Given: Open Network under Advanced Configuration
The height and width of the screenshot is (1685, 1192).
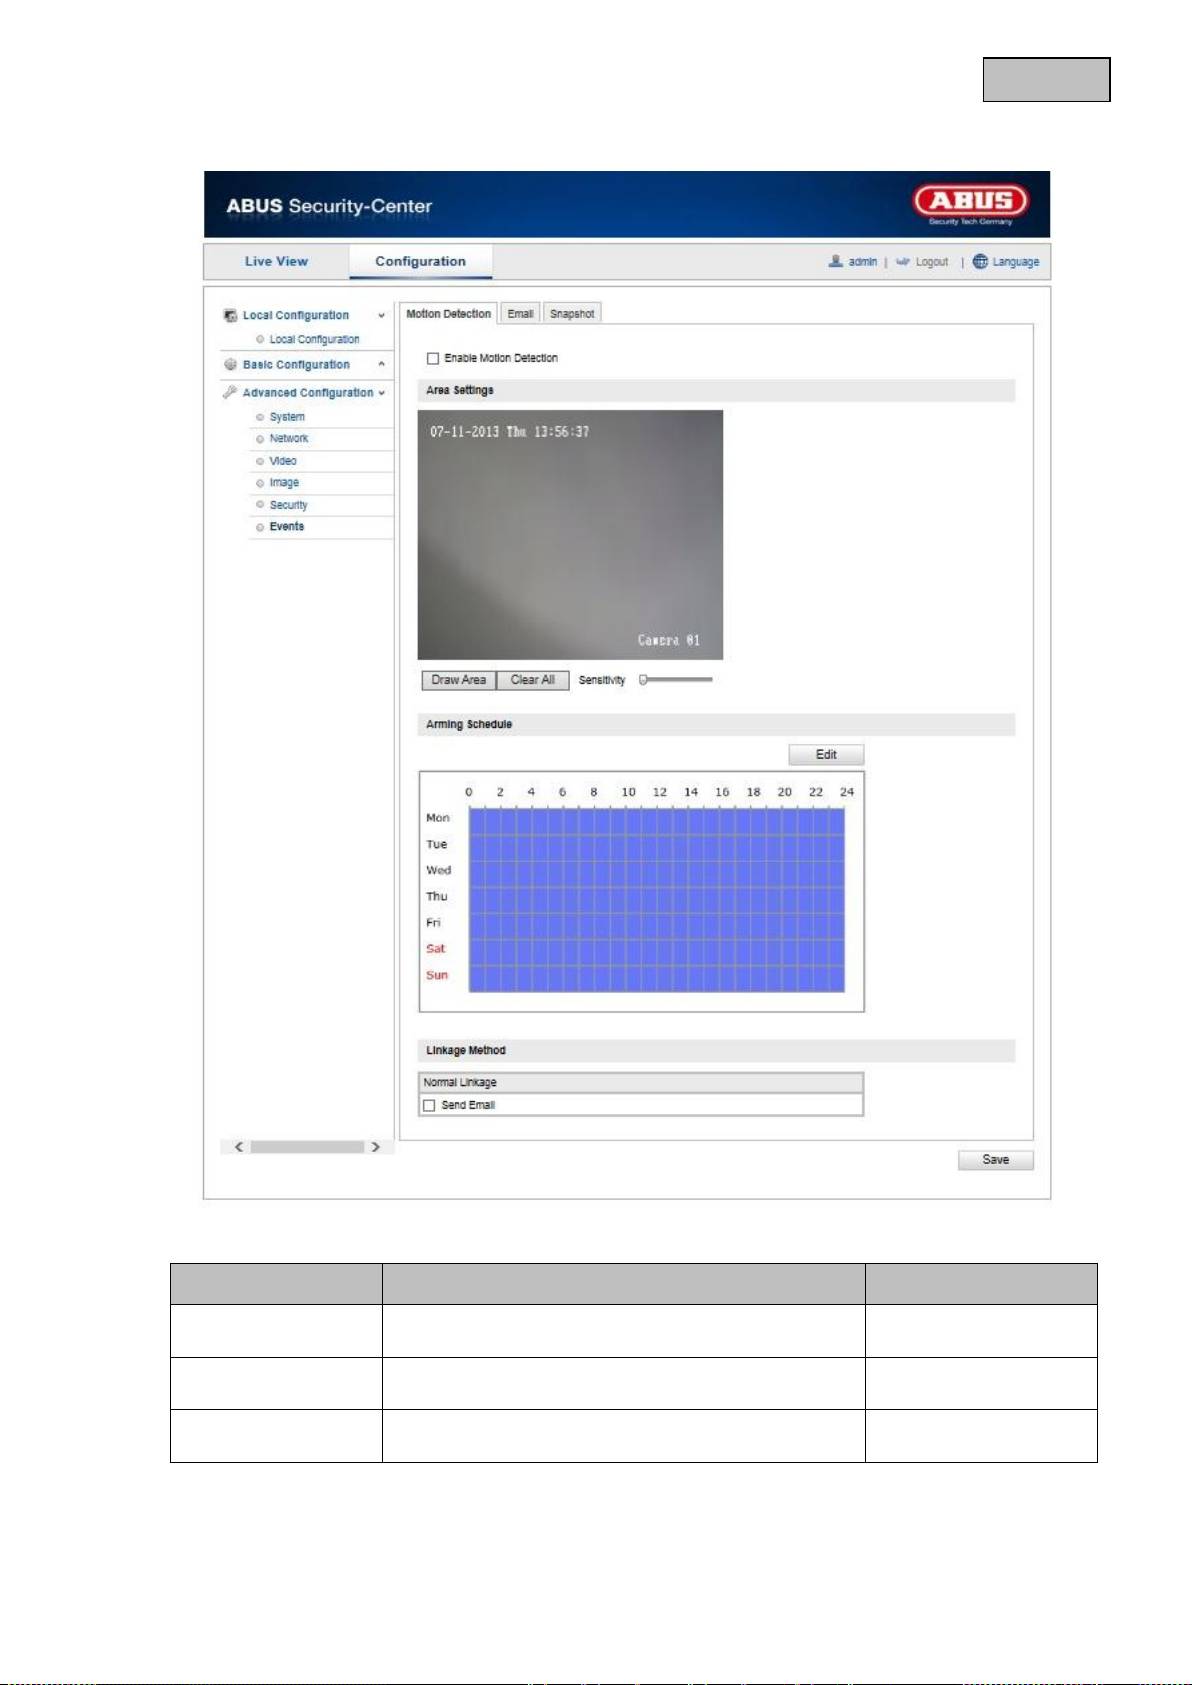Looking at the screenshot, I should pos(289,439).
